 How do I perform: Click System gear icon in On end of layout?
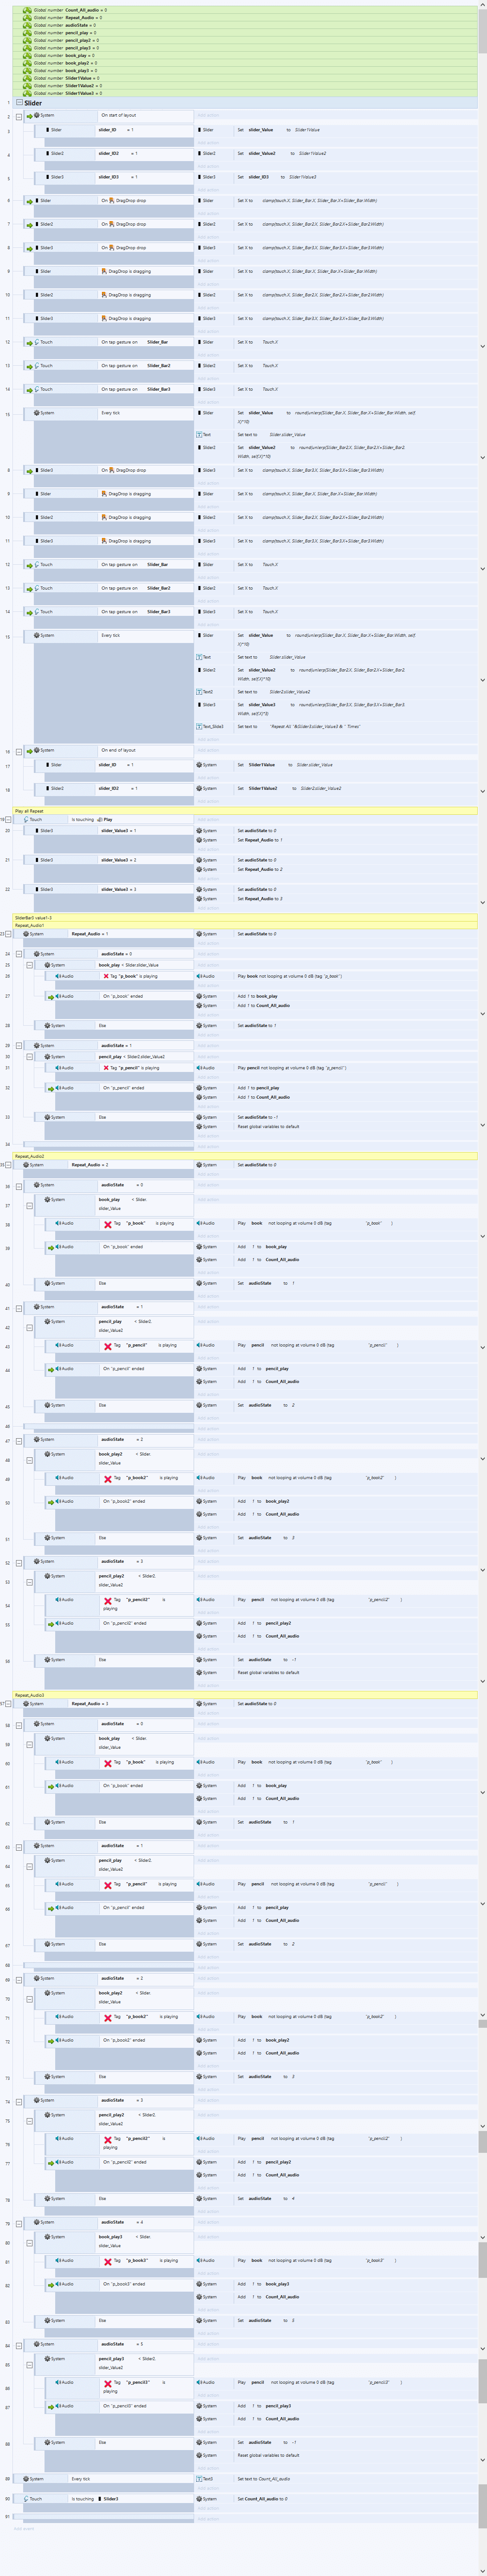click(x=37, y=750)
